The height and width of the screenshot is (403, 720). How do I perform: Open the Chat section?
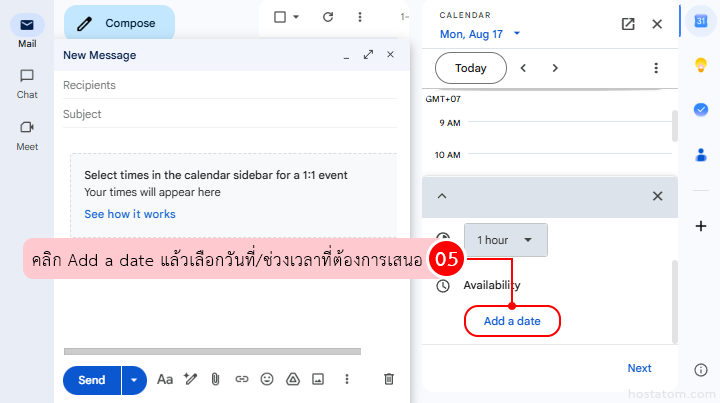27,84
